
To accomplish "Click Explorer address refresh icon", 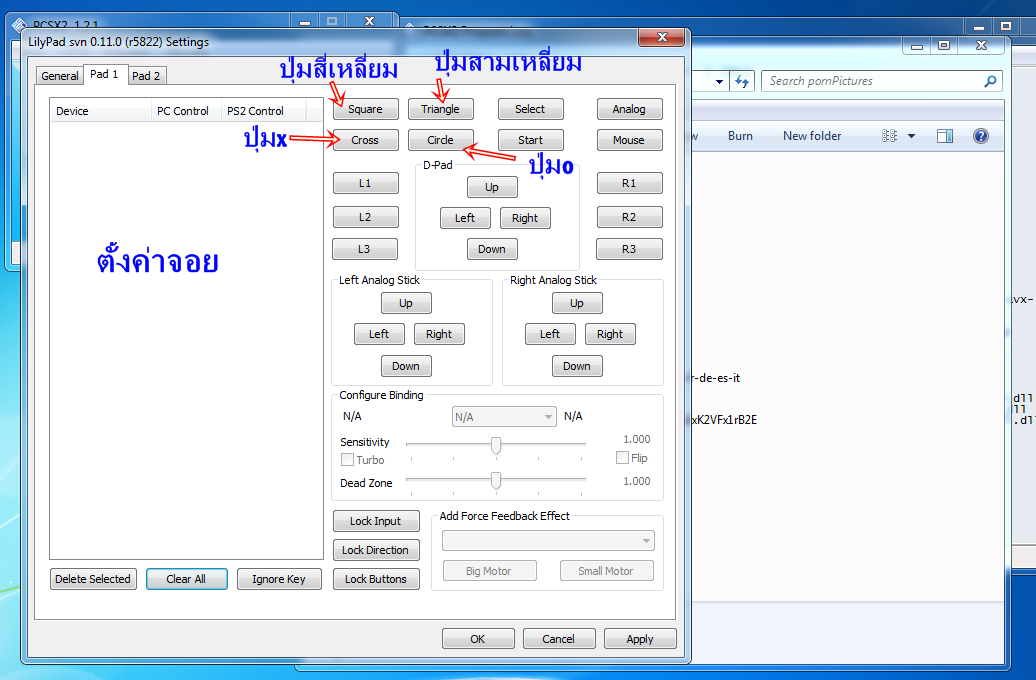I will (x=742, y=82).
